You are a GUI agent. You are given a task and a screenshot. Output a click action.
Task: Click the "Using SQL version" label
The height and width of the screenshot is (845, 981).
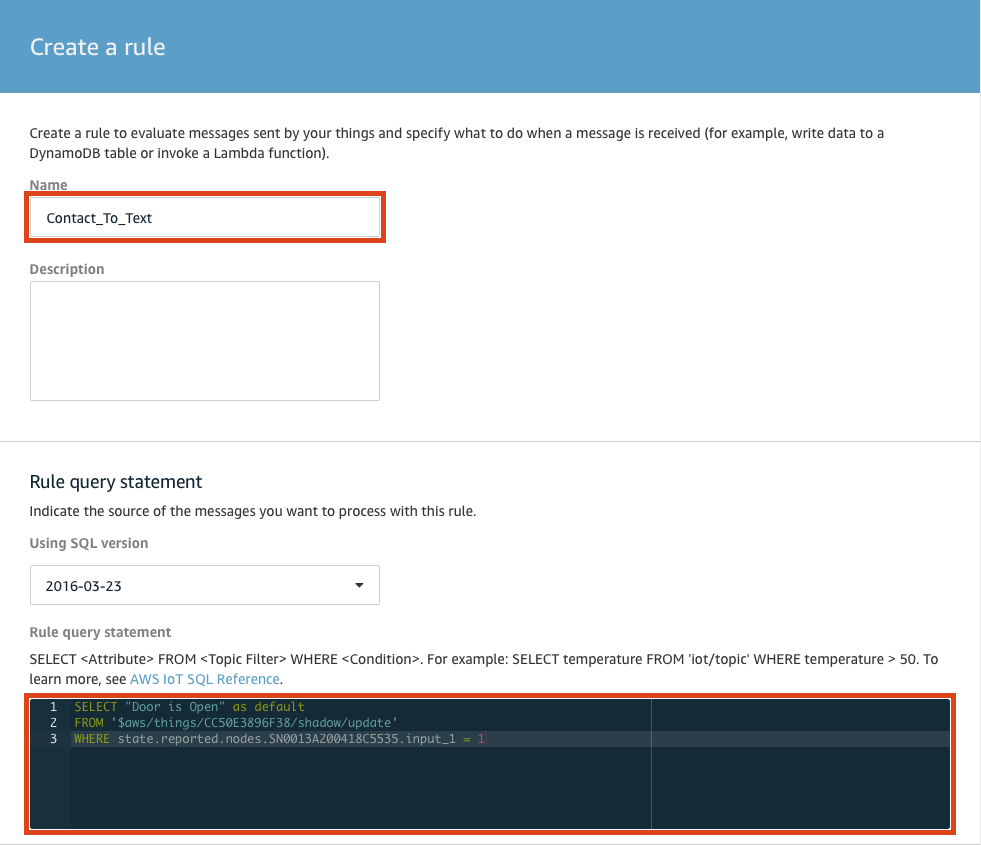point(89,543)
